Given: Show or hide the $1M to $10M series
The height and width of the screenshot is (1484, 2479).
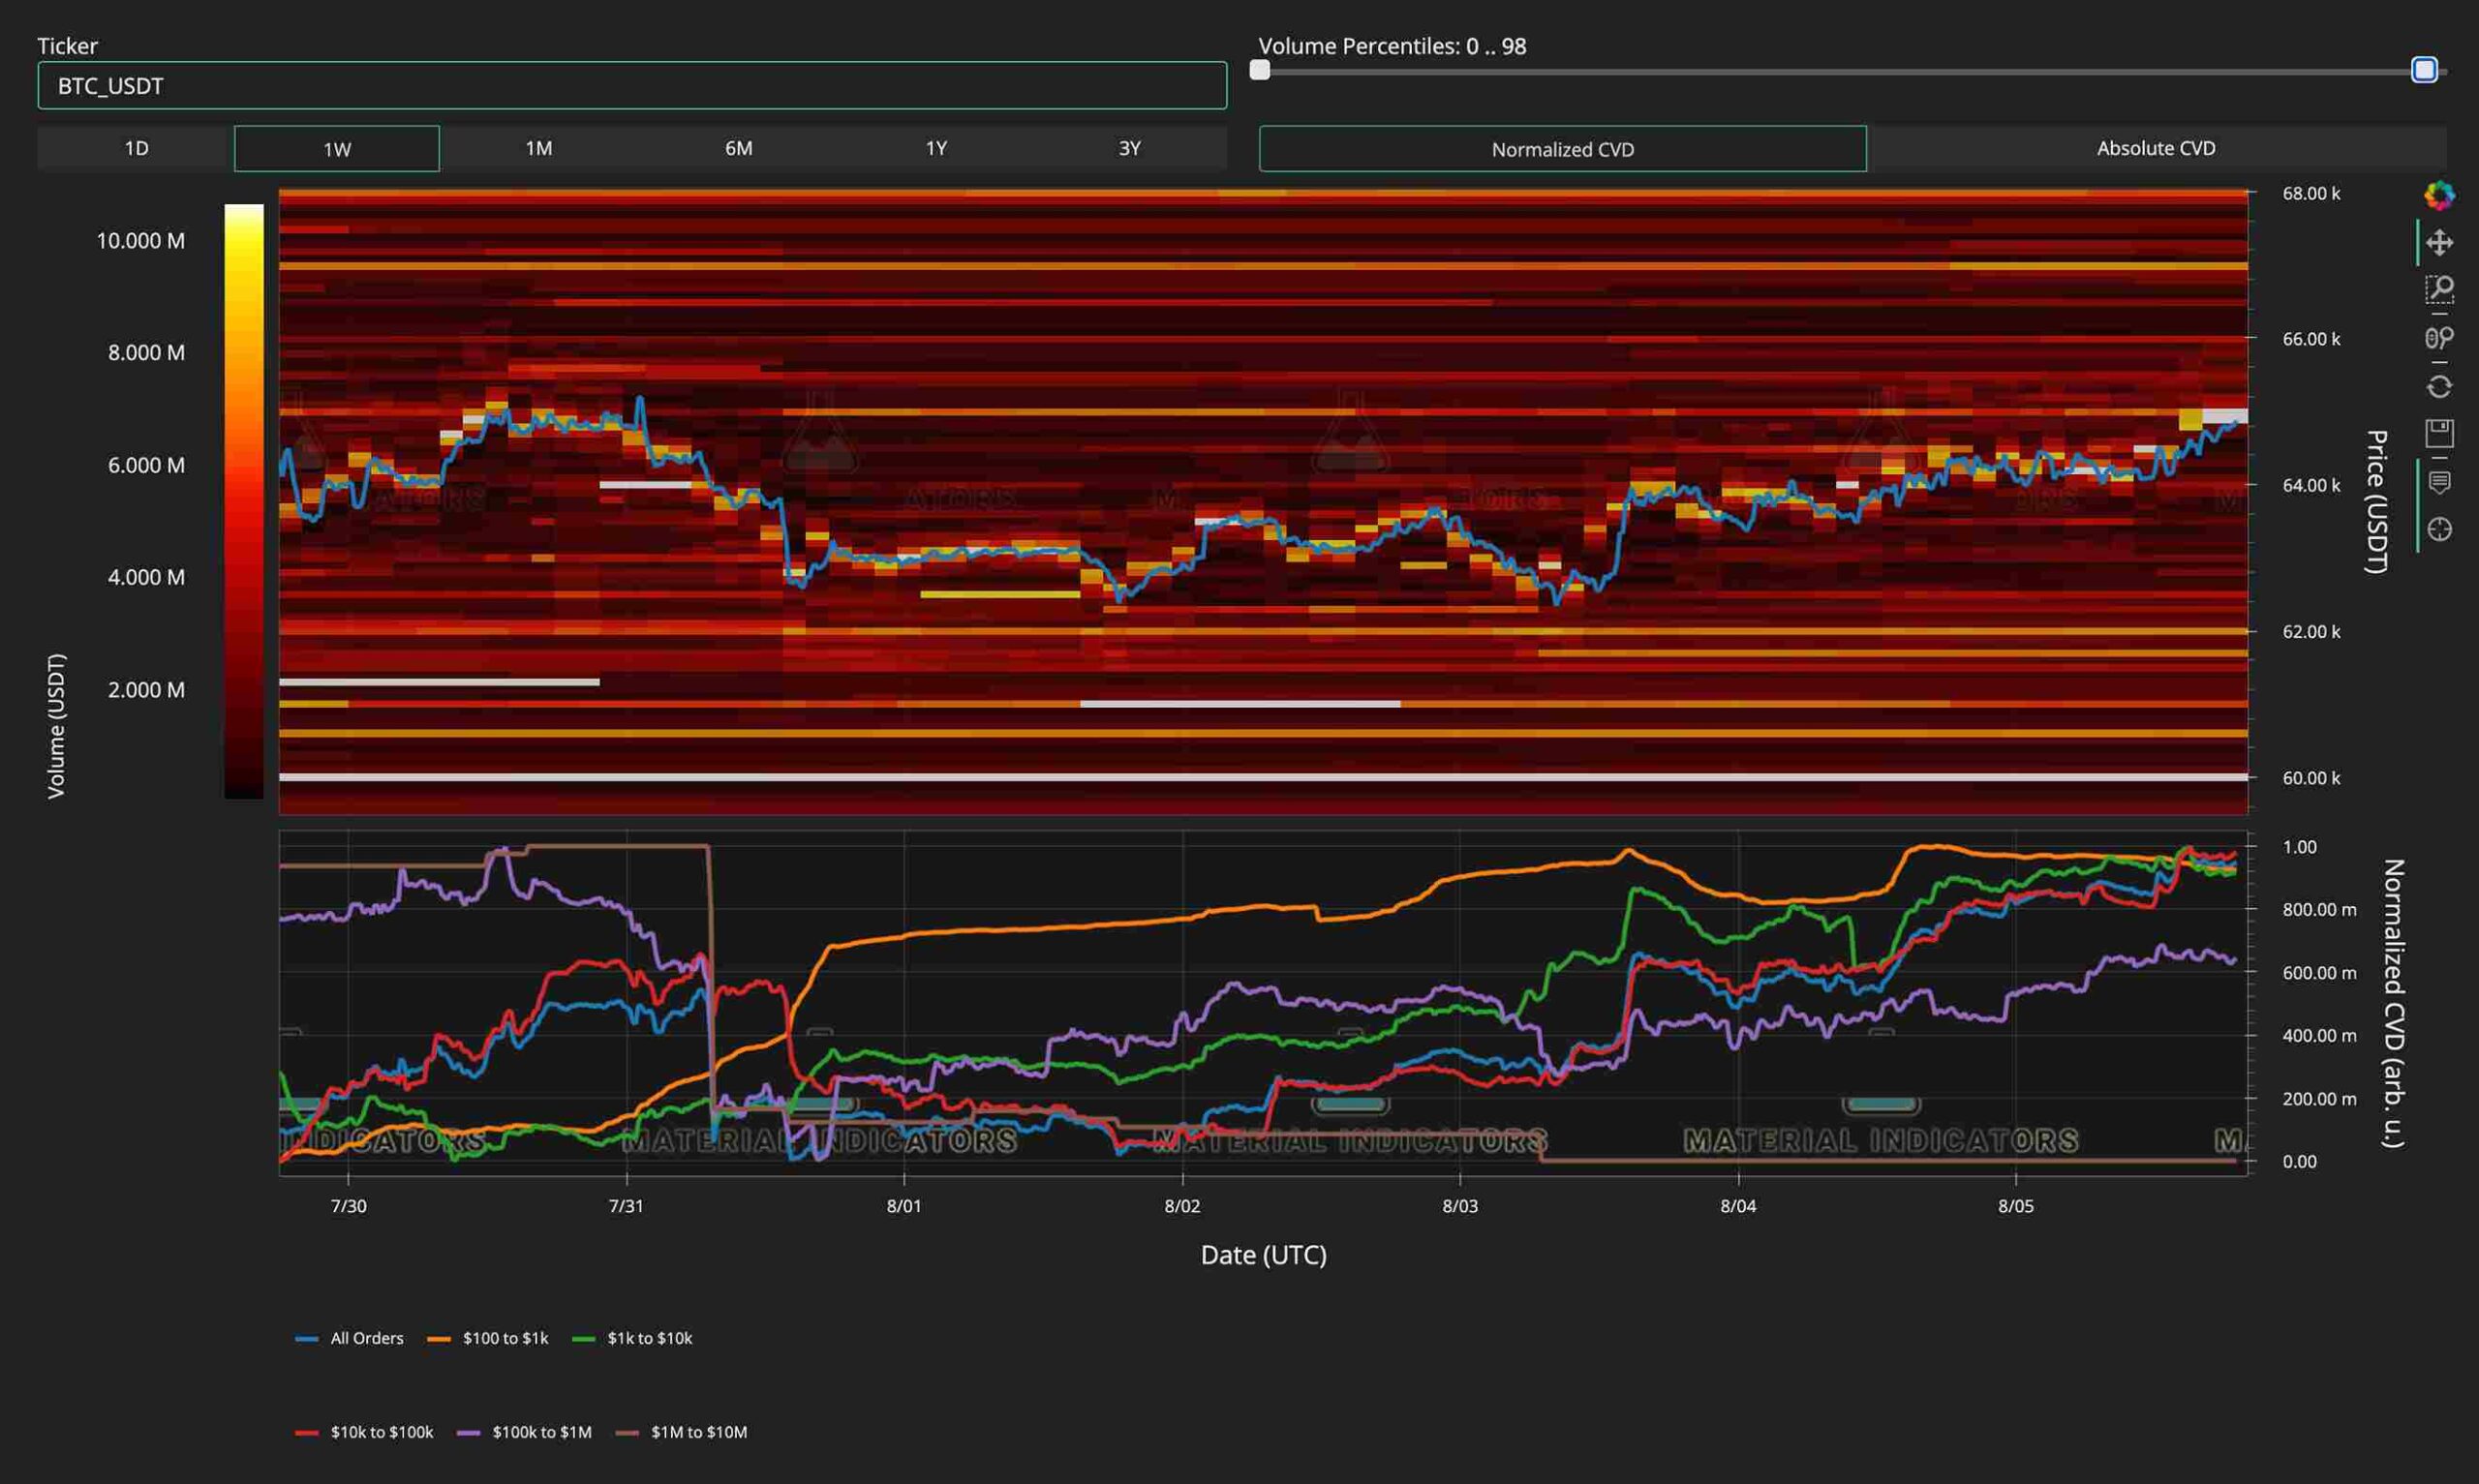Looking at the screenshot, I should click(x=682, y=1432).
